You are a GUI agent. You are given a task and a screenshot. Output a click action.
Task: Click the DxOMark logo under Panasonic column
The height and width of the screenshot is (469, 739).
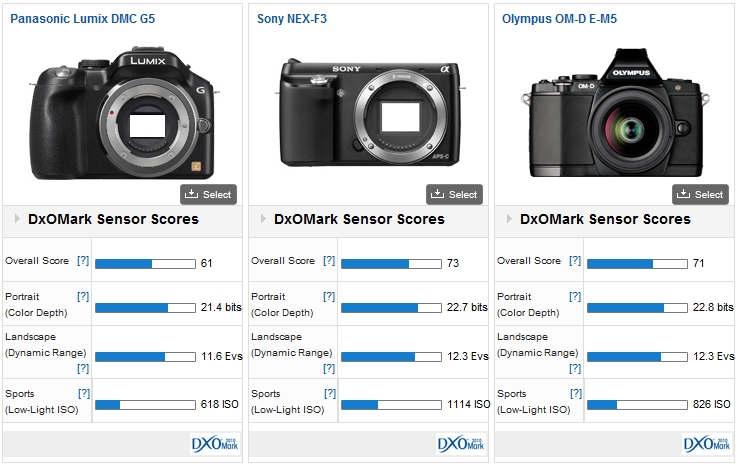(x=215, y=444)
